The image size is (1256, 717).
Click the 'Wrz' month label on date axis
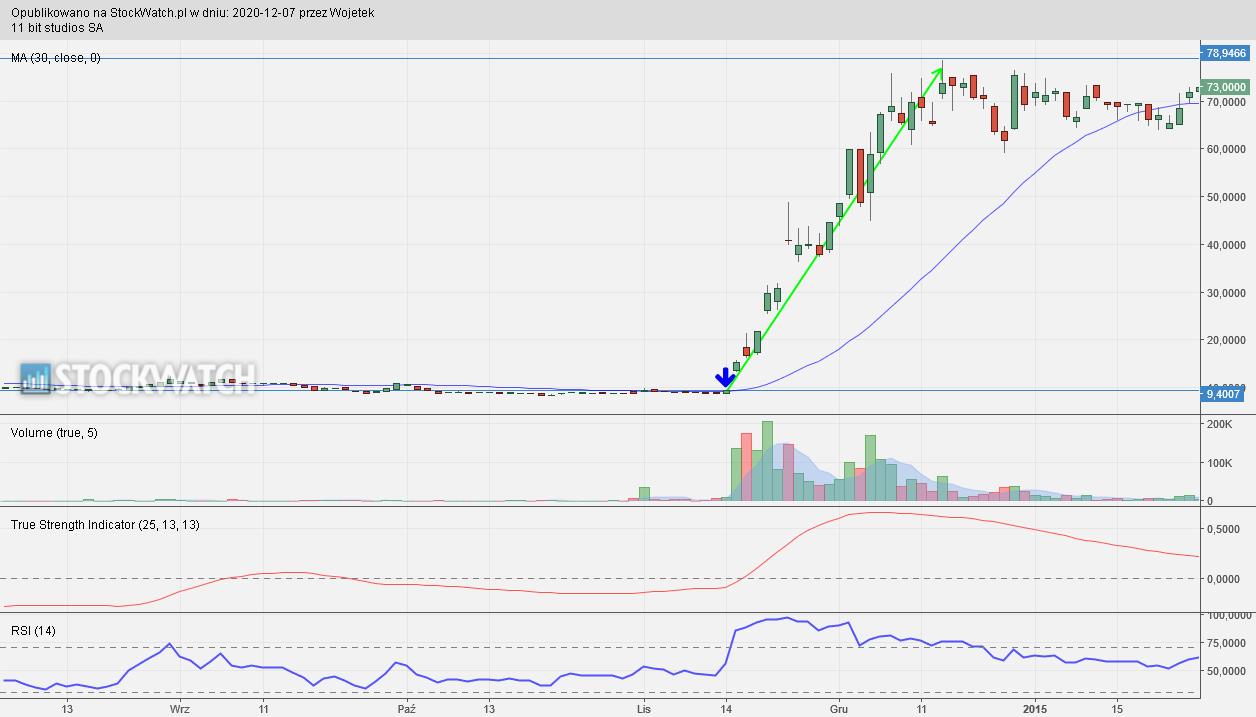click(x=180, y=709)
